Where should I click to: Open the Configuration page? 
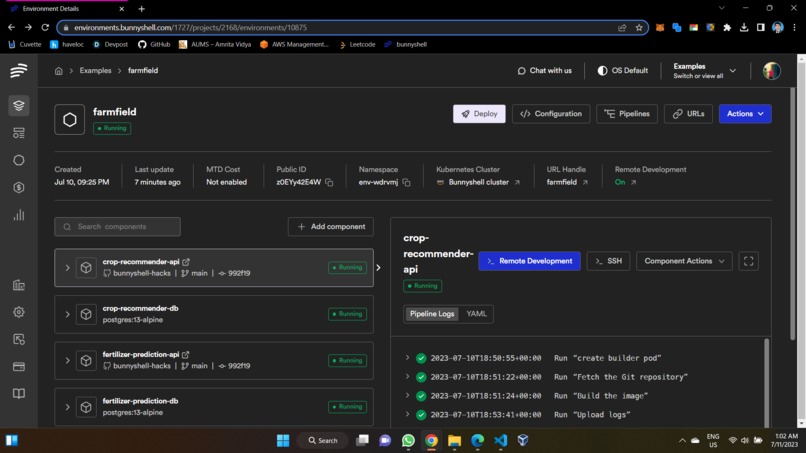pyautogui.click(x=551, y=114)
